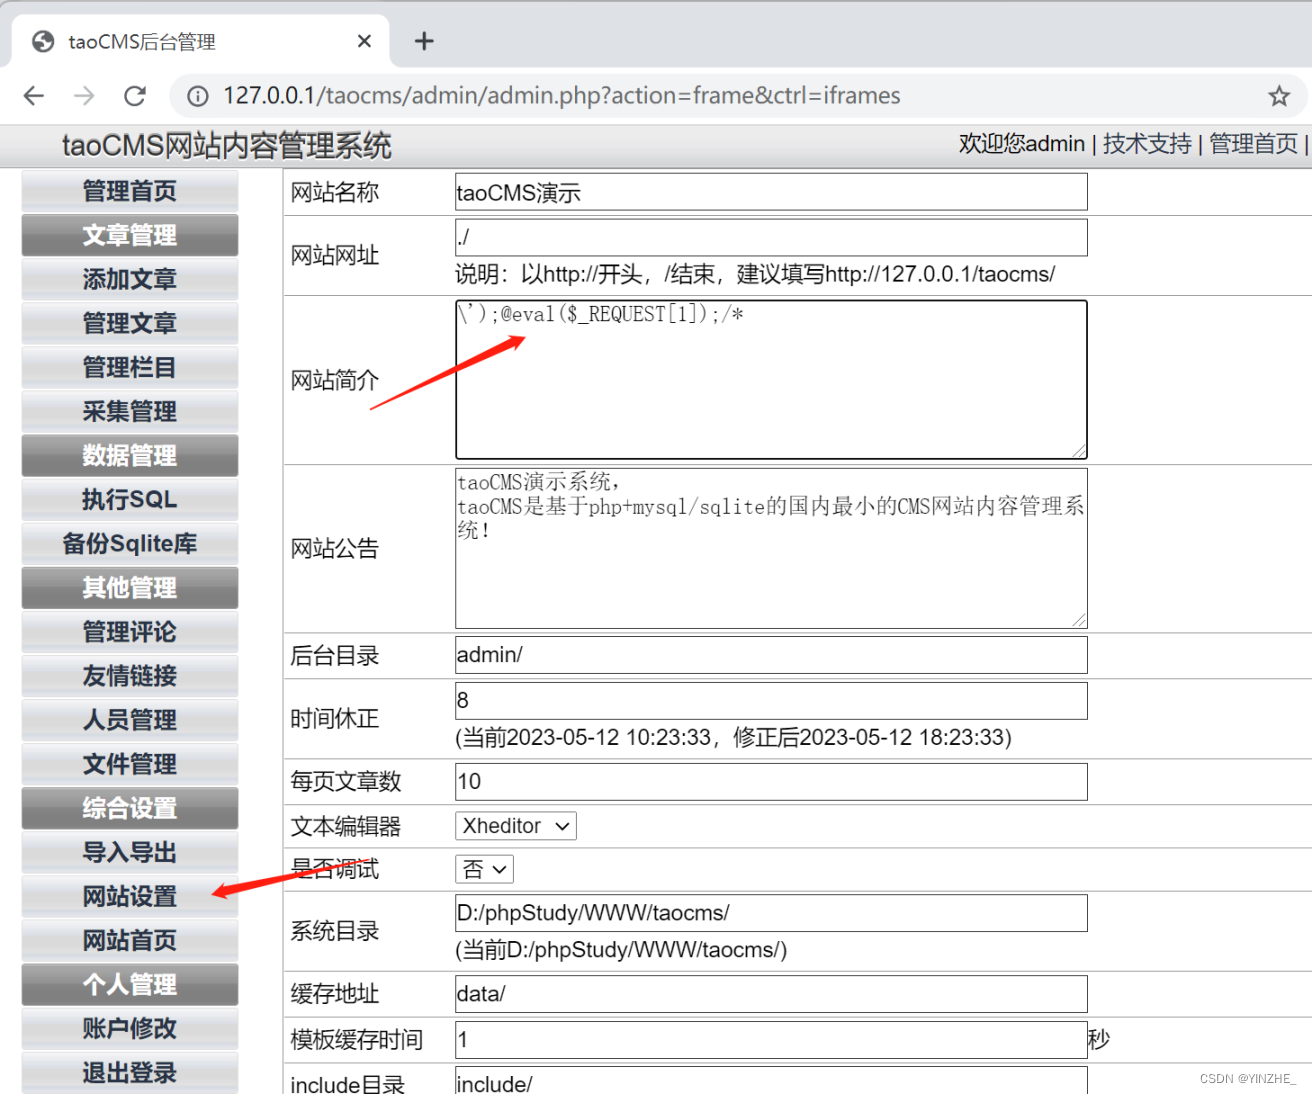1312x1094 pixels.
Task: Open 备份Sqlite库 in the sidebar
Action: (130, 543)
